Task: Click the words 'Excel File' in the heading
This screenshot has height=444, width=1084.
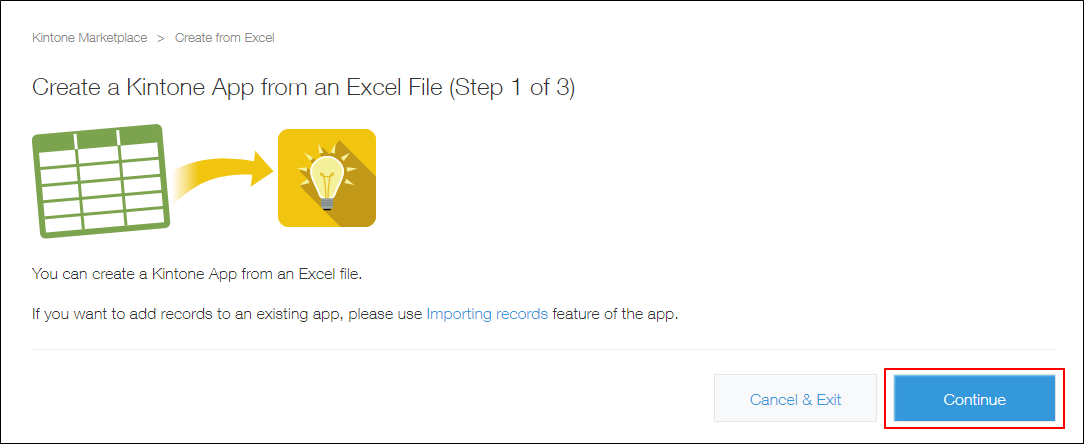Action: [x=395, y=87]
